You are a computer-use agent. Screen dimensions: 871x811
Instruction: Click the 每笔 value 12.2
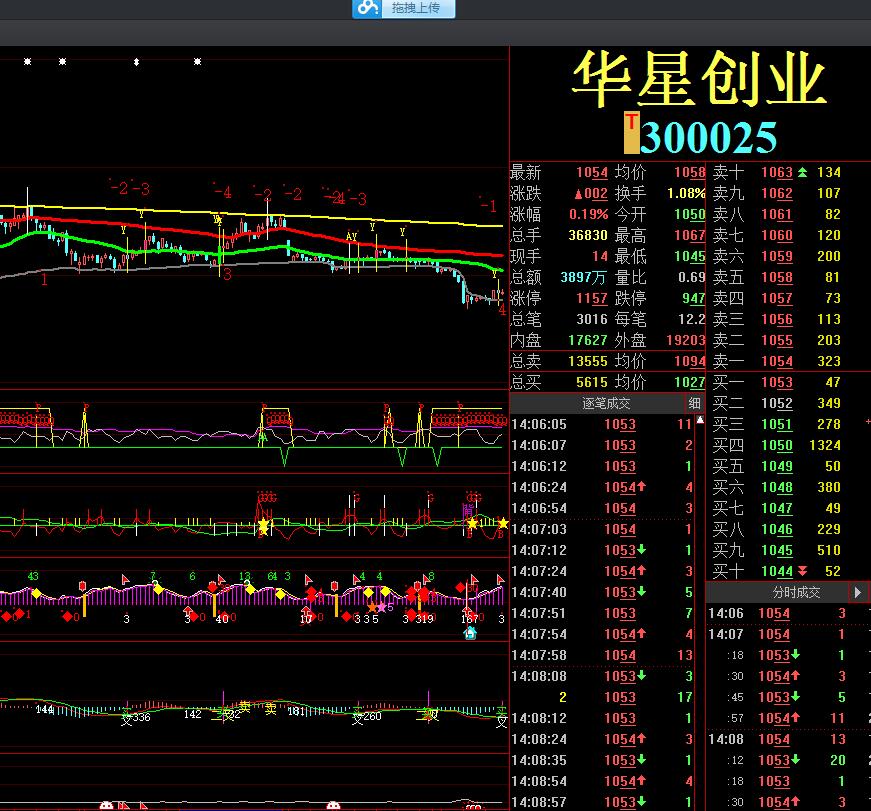coord(692,319)
